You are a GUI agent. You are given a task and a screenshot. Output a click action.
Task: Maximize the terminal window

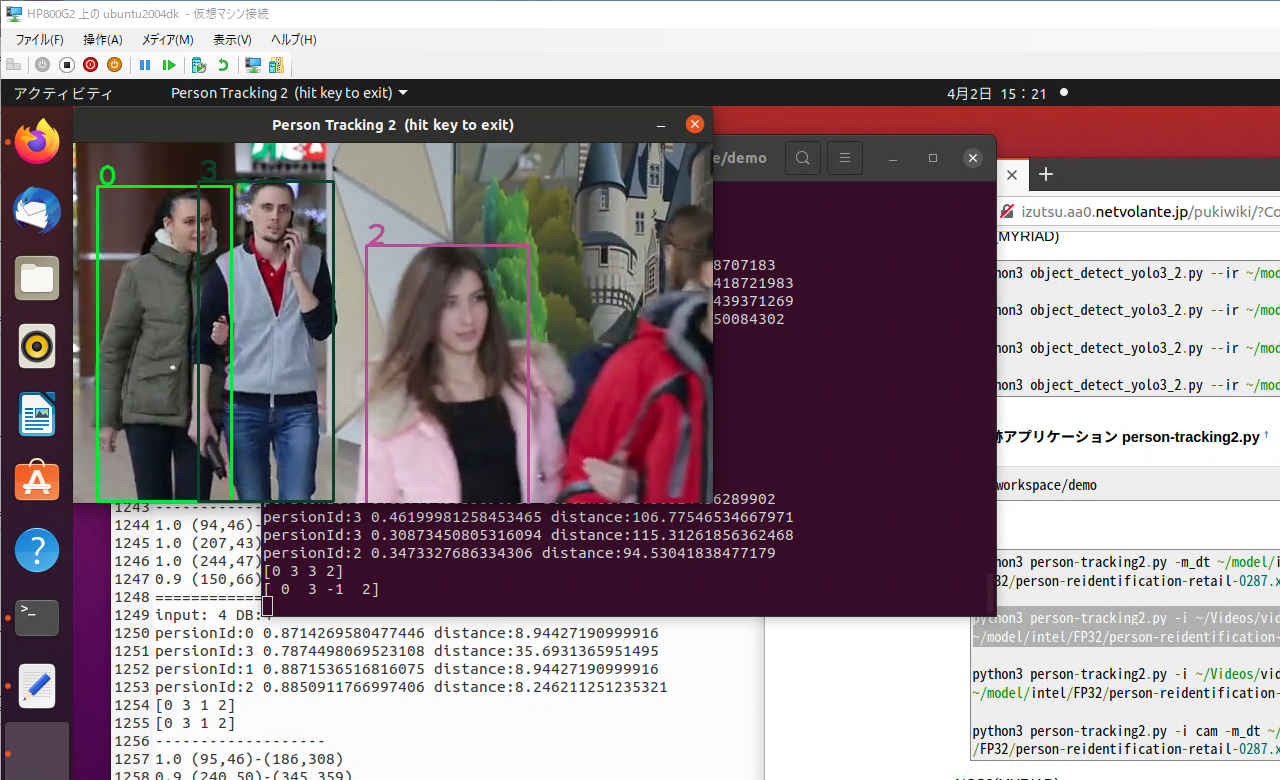(933, 158)
